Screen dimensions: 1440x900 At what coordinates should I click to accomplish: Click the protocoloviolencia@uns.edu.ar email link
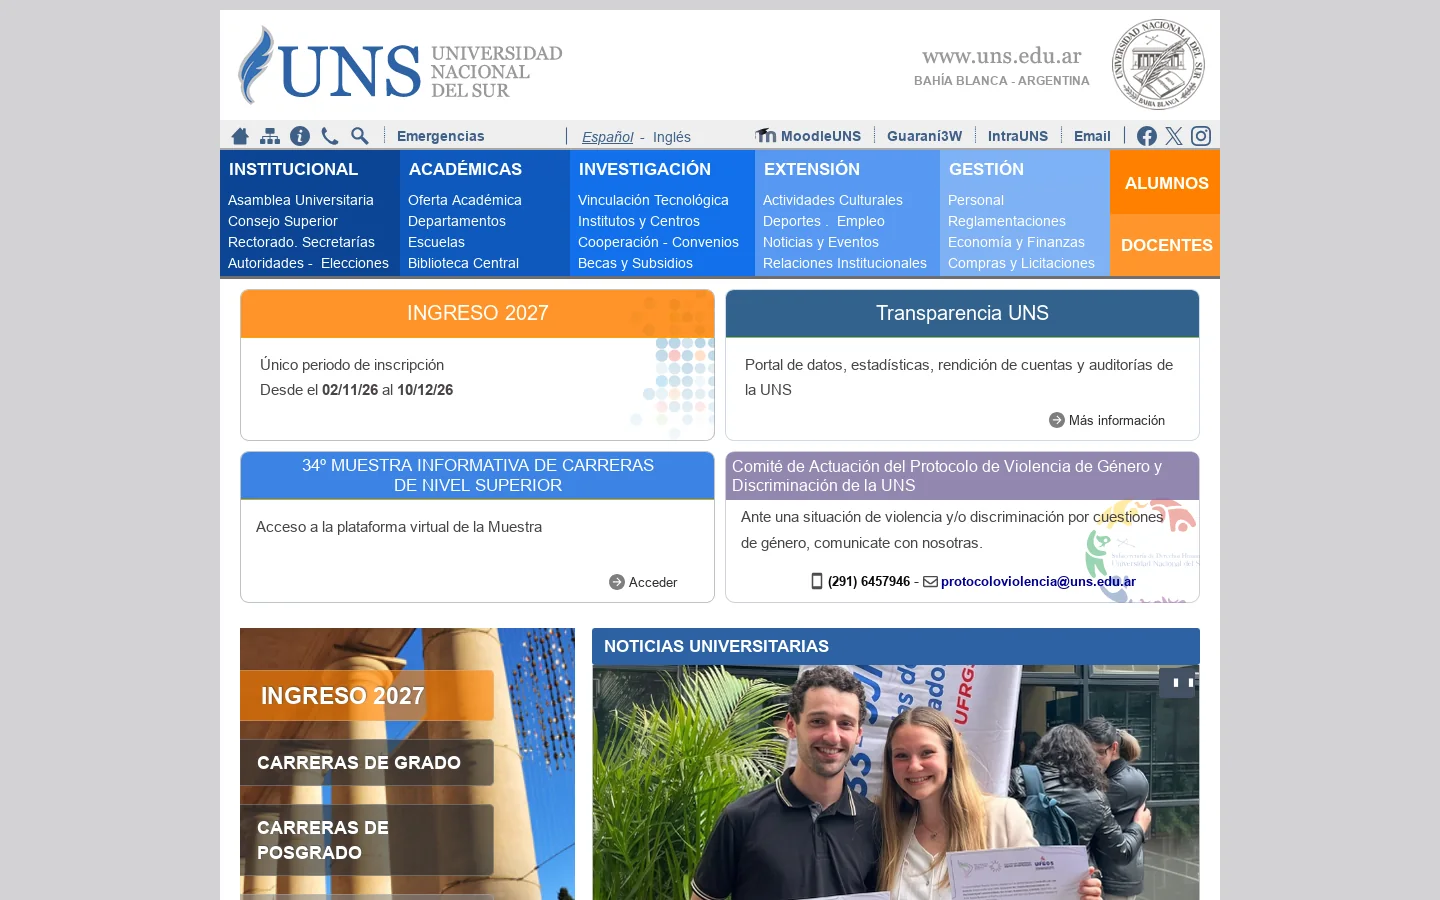(1038, 581)
